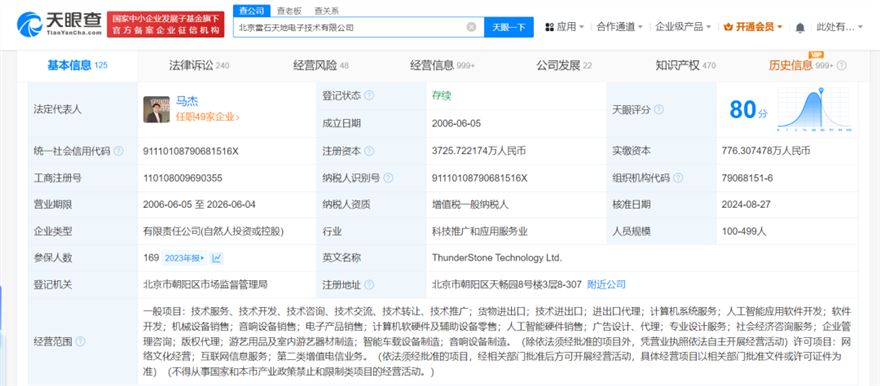Click help icon beside 历史信息 tab

click(x=841, y=66)
